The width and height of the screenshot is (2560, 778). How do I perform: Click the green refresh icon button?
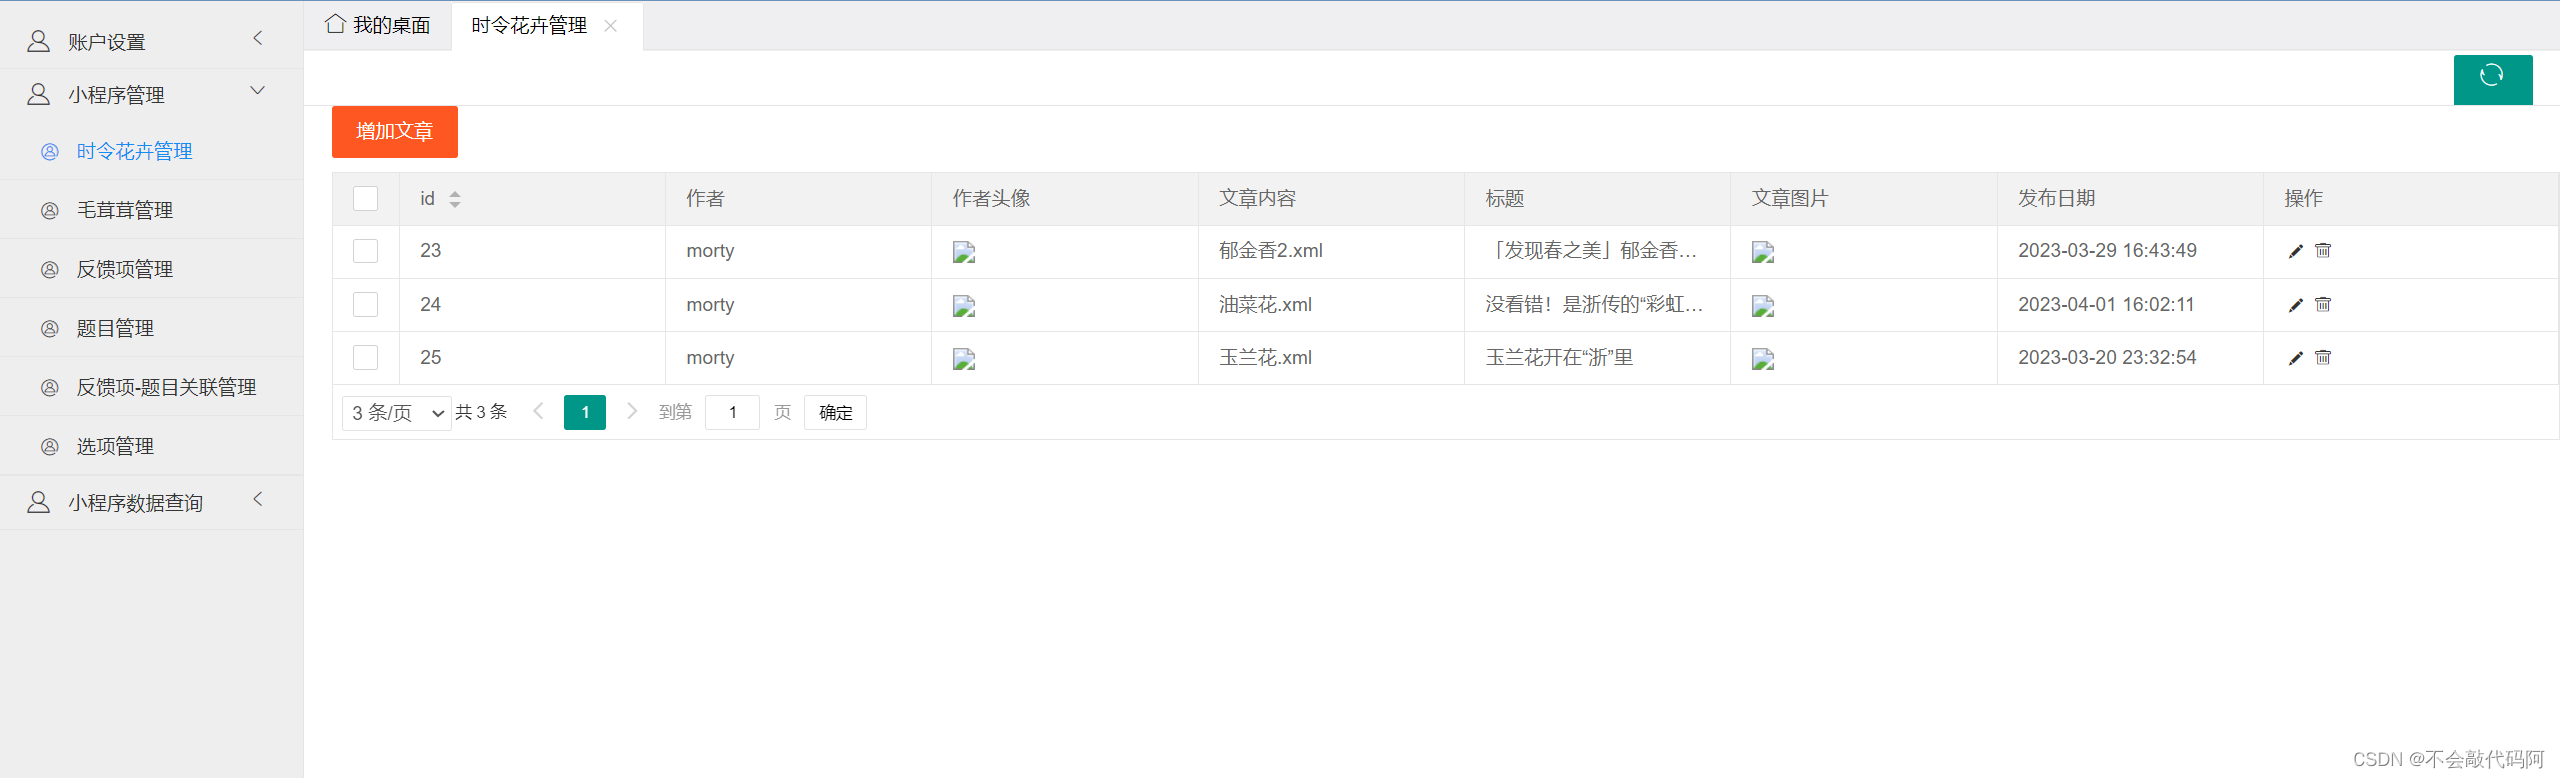(2492, 79)
